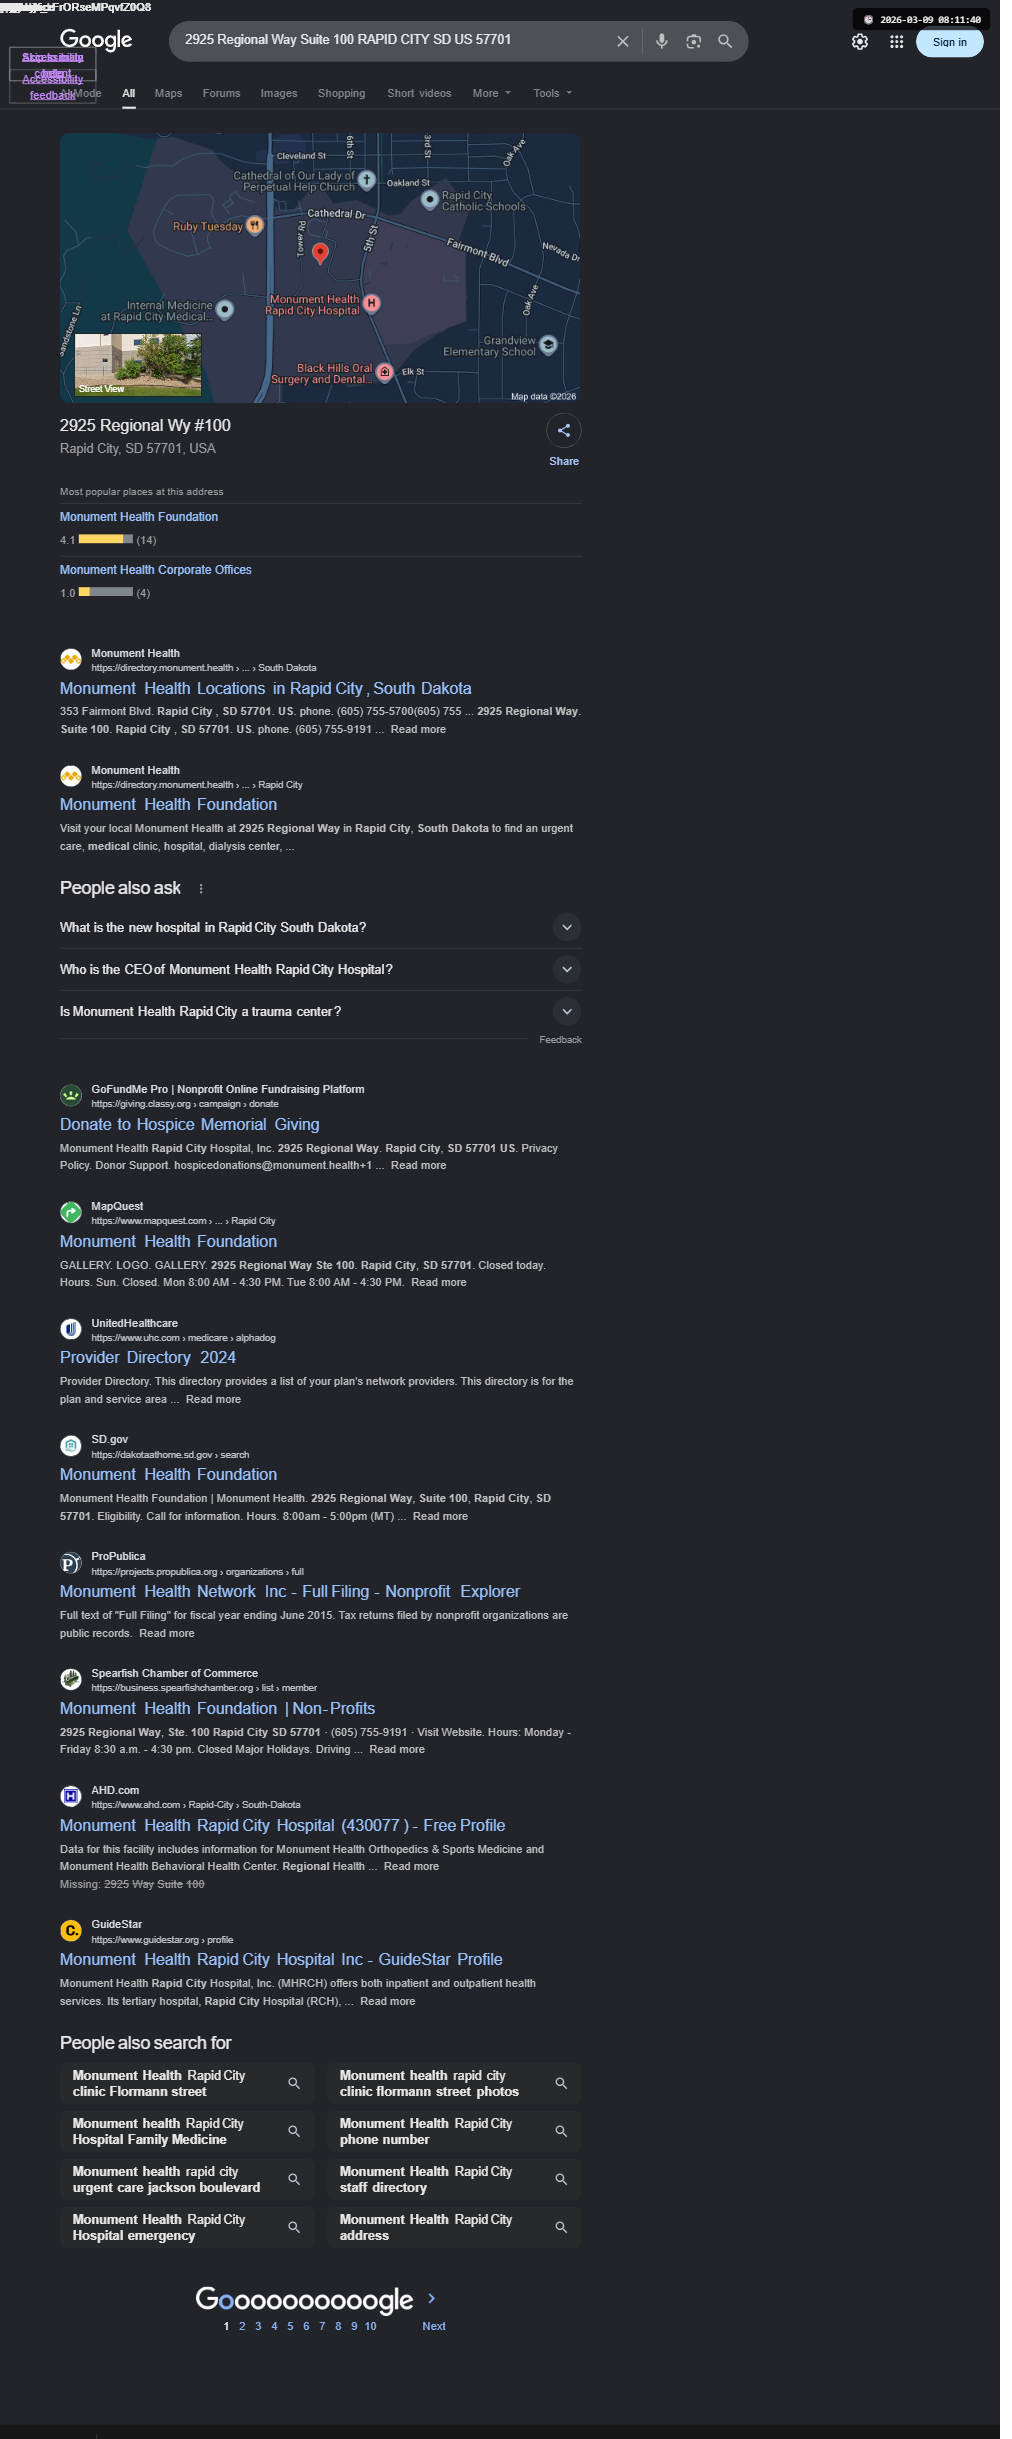Go to results page 5
This screenshot has width=1012, height=2439.
pyautogui.click(x=290, y=2326)
